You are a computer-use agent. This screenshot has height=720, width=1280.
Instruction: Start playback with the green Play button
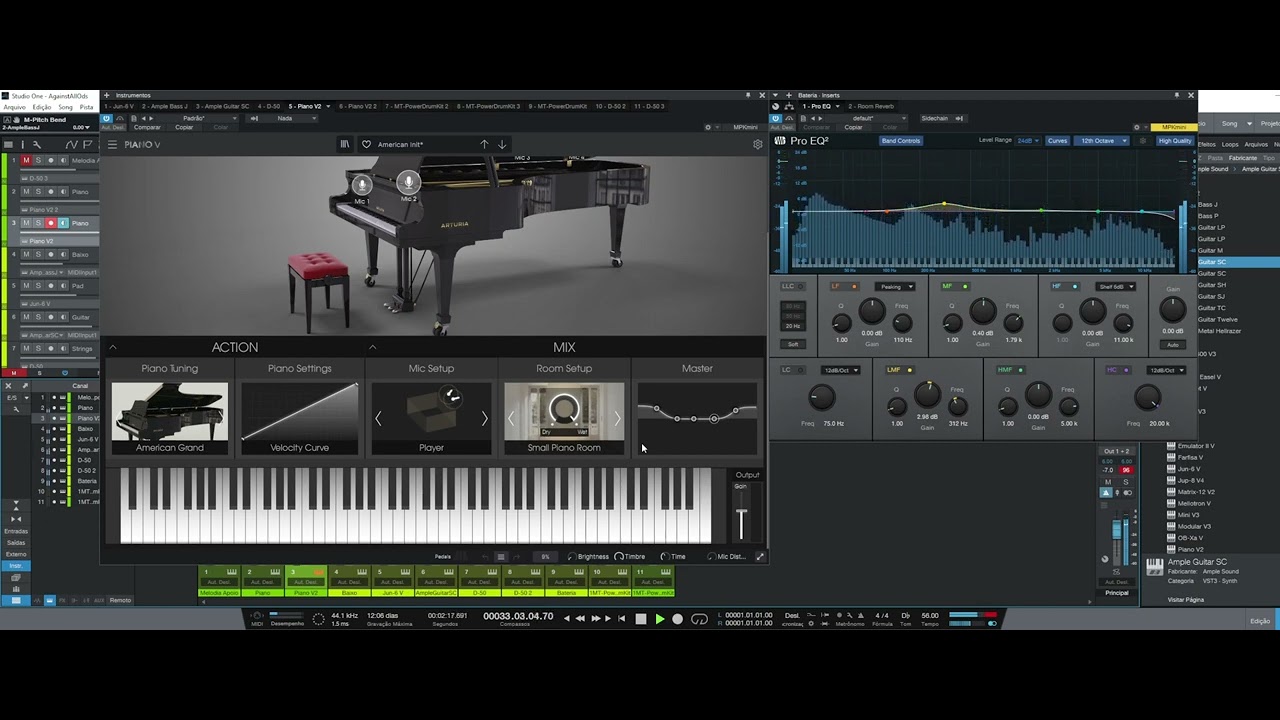click(659, 619)
